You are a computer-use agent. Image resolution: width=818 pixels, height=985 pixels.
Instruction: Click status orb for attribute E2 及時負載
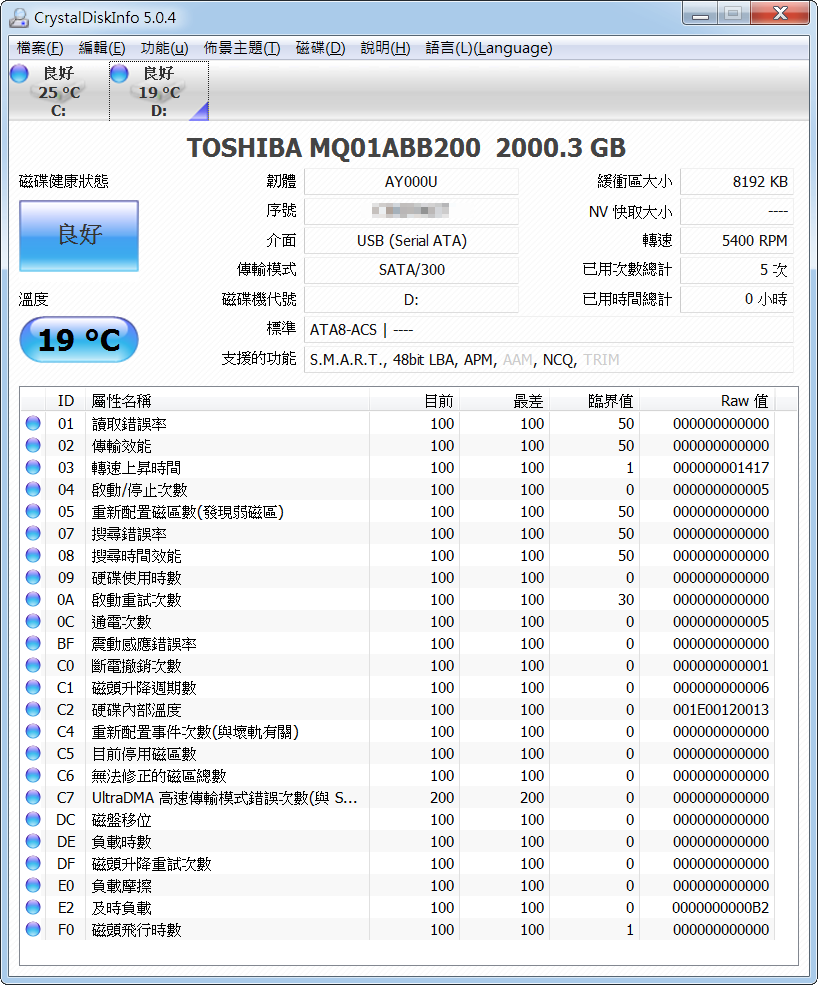33,907
